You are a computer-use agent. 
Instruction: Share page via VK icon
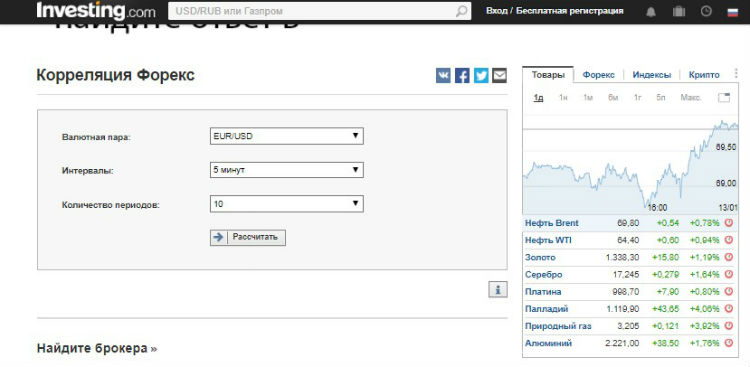point(443,76)
